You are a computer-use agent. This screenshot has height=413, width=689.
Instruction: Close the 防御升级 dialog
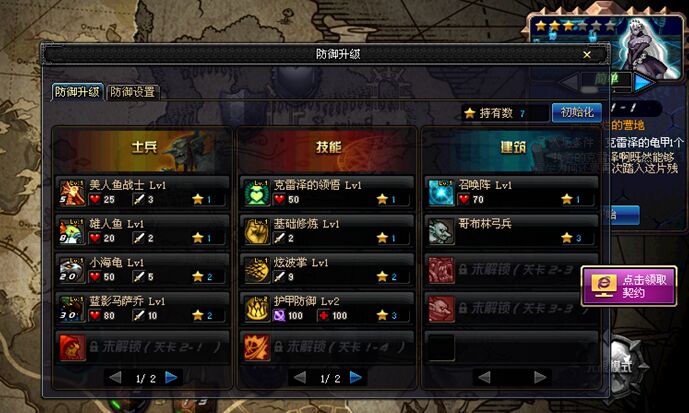pos(587,54)
